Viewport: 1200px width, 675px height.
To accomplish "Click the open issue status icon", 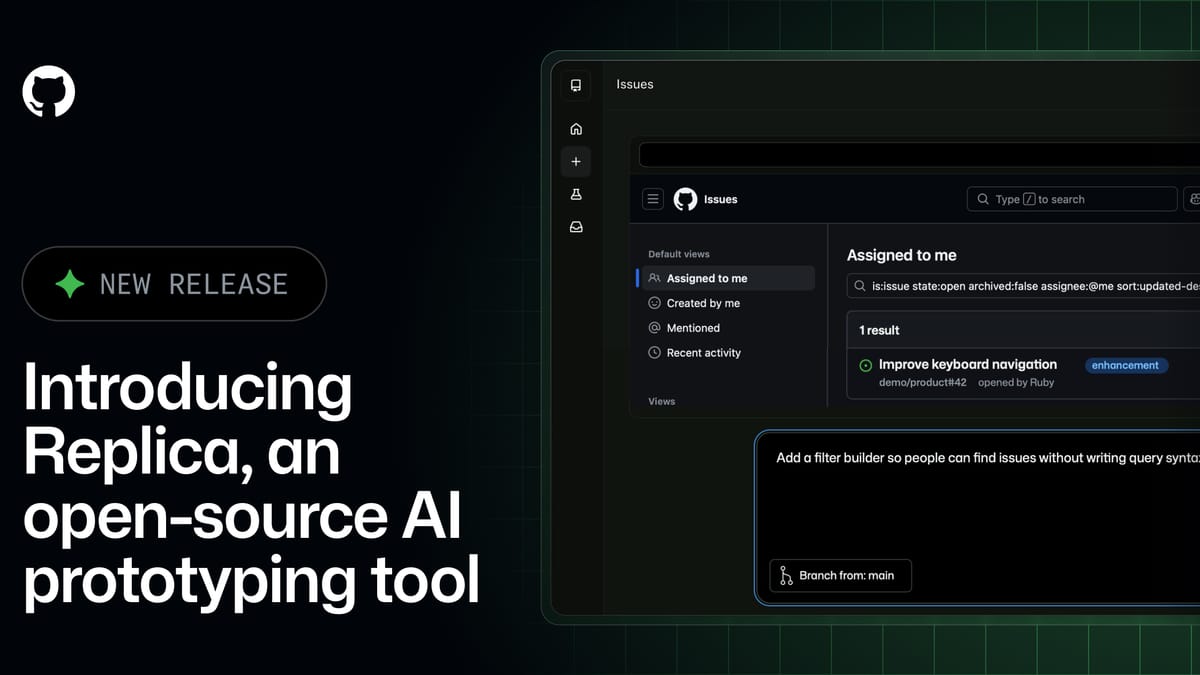I will pos(865,366).
